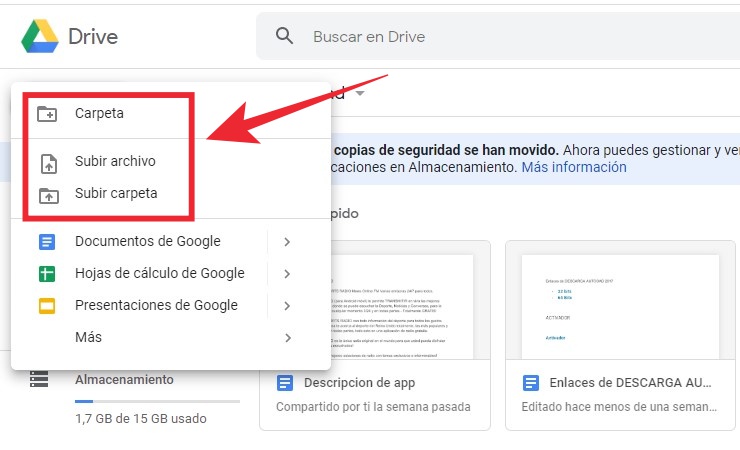Select Subir carpeta menu entry

click(116, 193)
